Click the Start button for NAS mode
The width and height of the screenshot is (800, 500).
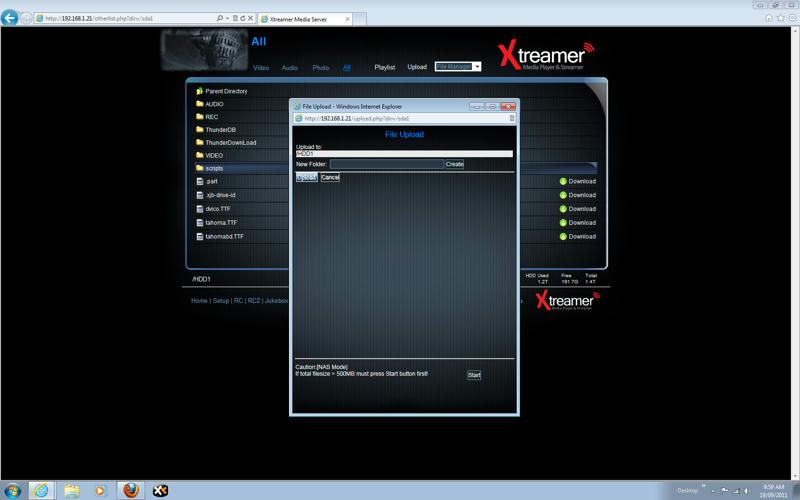point(474,375)
